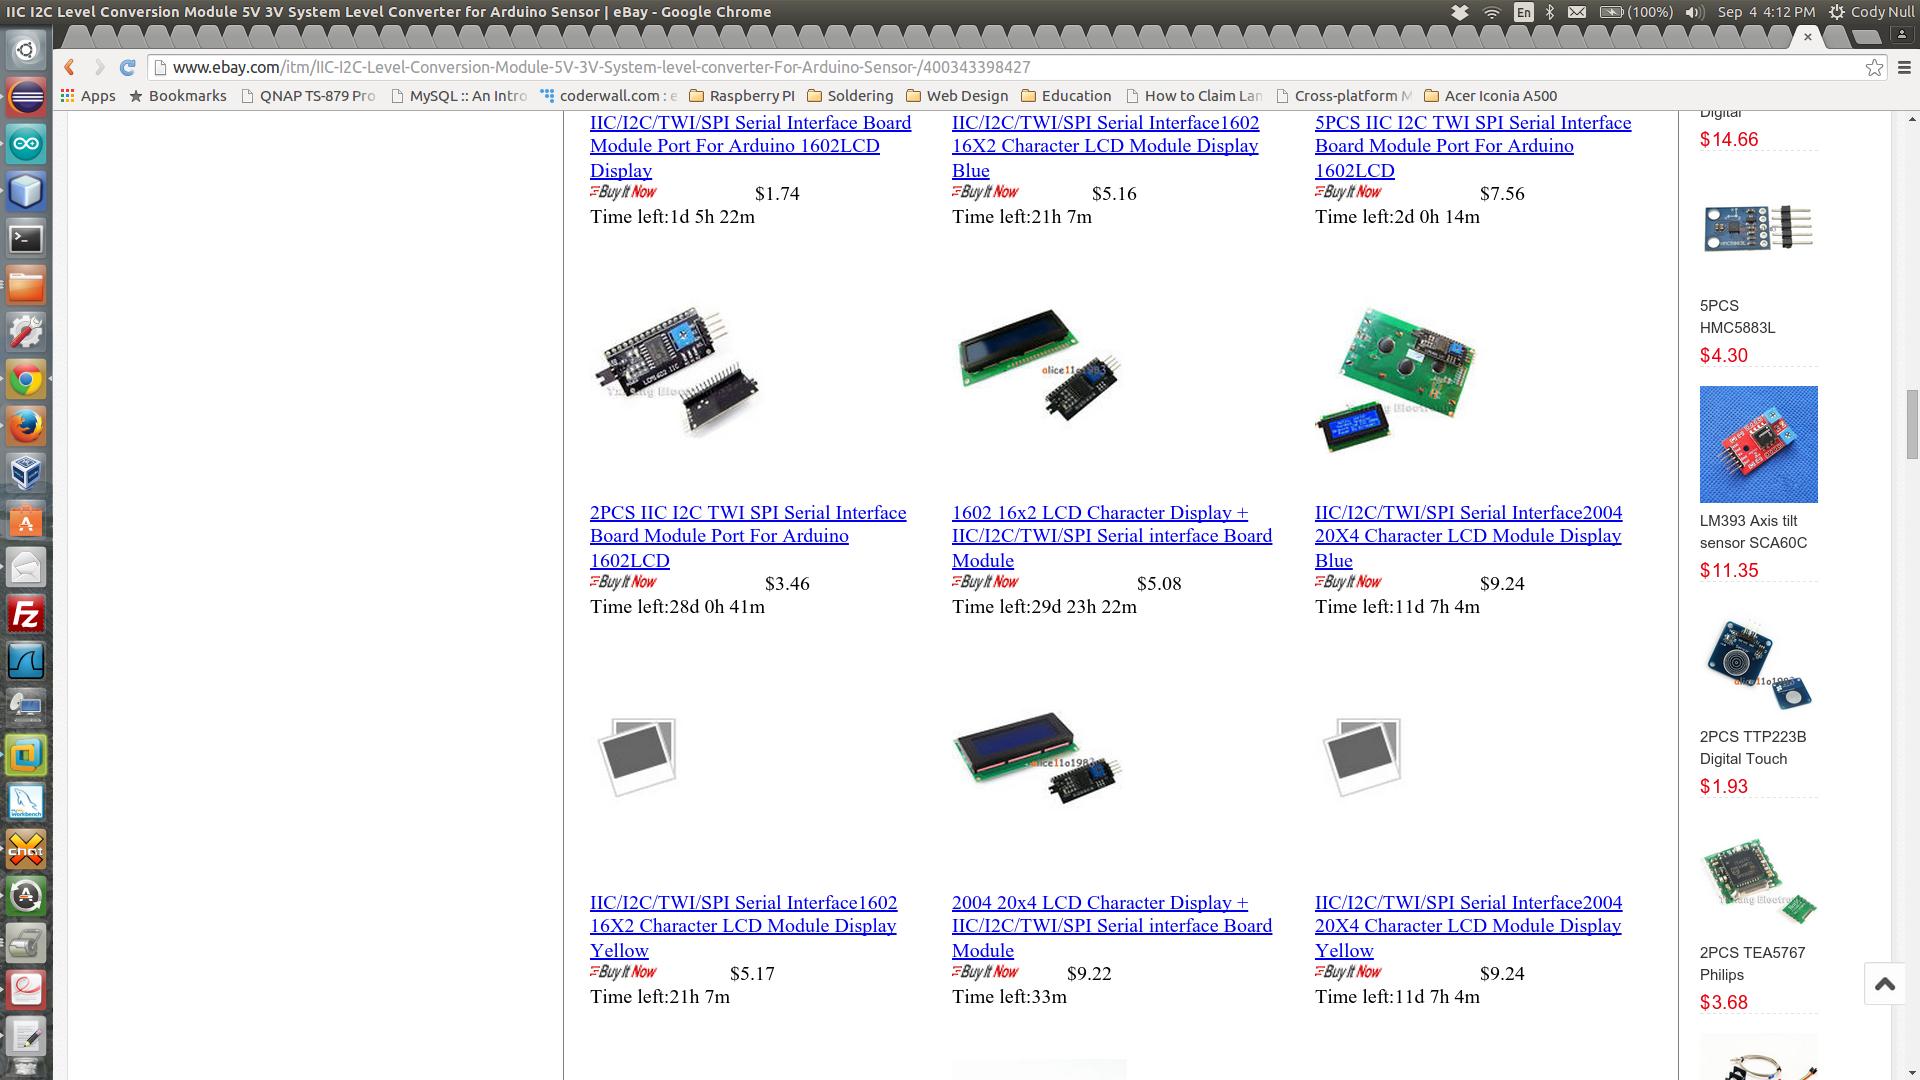This screenshot has width=1920, height=1080.
Task: Open the Bookmarks star bookmark
Action: click(178, 96)
